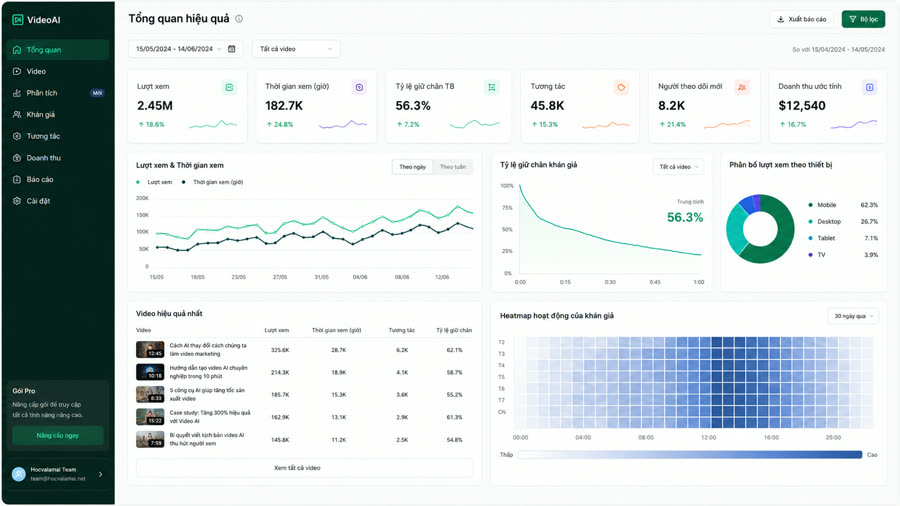This screenshot has width=900, height=506.
Task: Expand Tất cả video dropdown in retention chart
Action: tap(679, 167)
